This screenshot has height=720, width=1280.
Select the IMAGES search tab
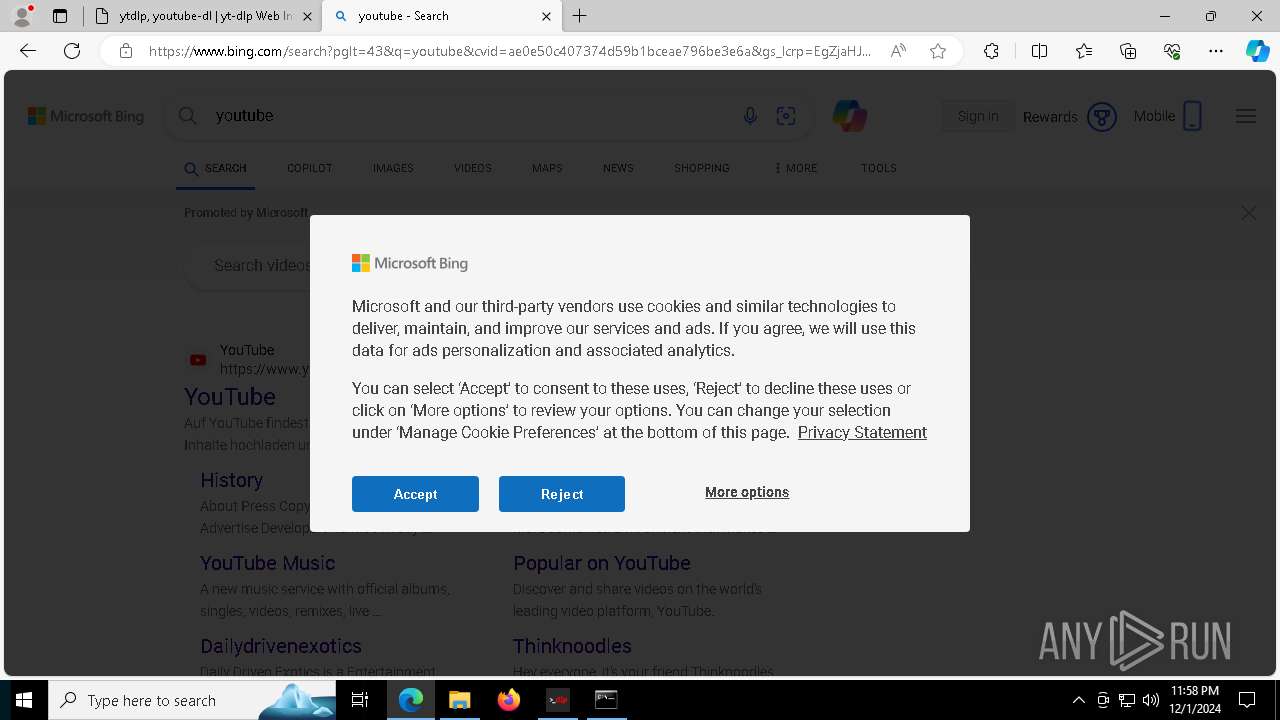[x=393, y=168]
